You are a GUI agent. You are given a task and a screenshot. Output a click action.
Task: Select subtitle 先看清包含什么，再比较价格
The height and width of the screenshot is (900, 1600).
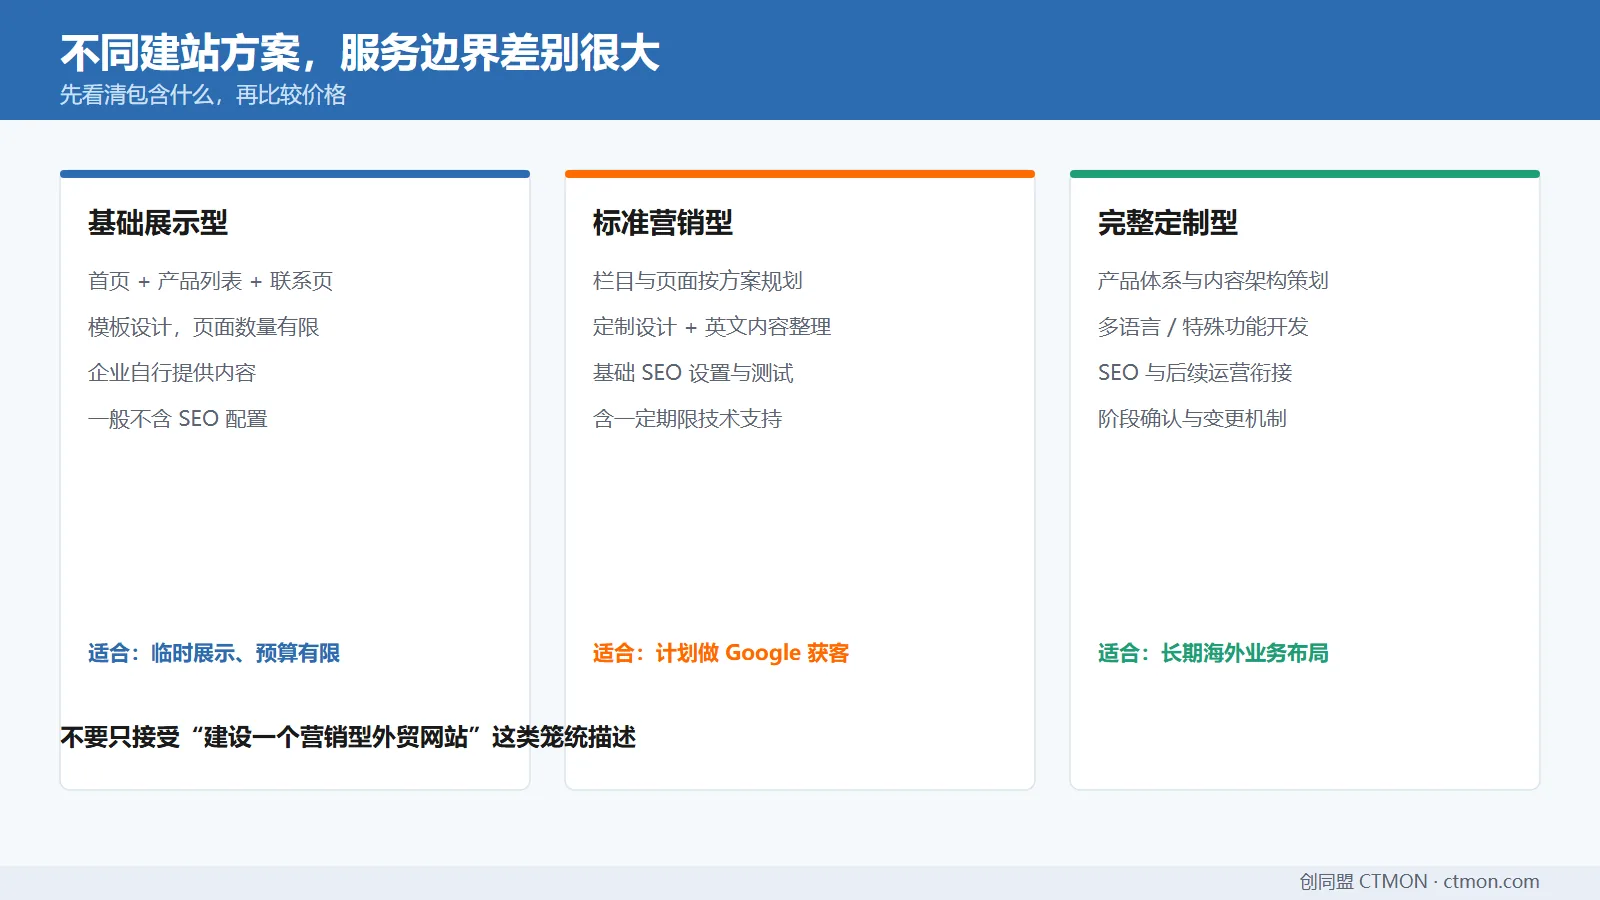(x=203, y=95)
